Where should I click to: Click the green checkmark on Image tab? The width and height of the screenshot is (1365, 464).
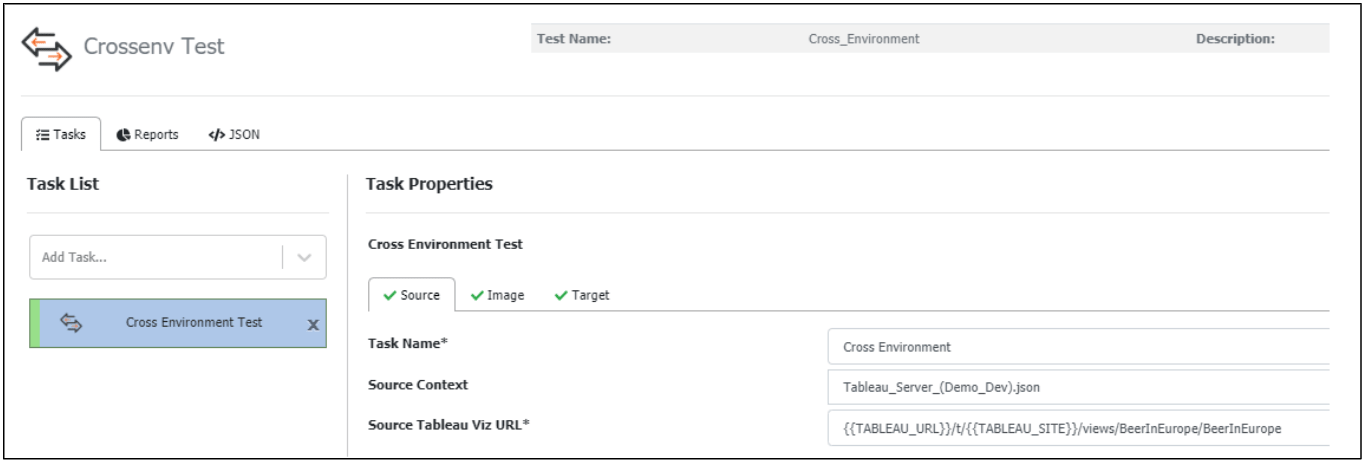[477, 295]
